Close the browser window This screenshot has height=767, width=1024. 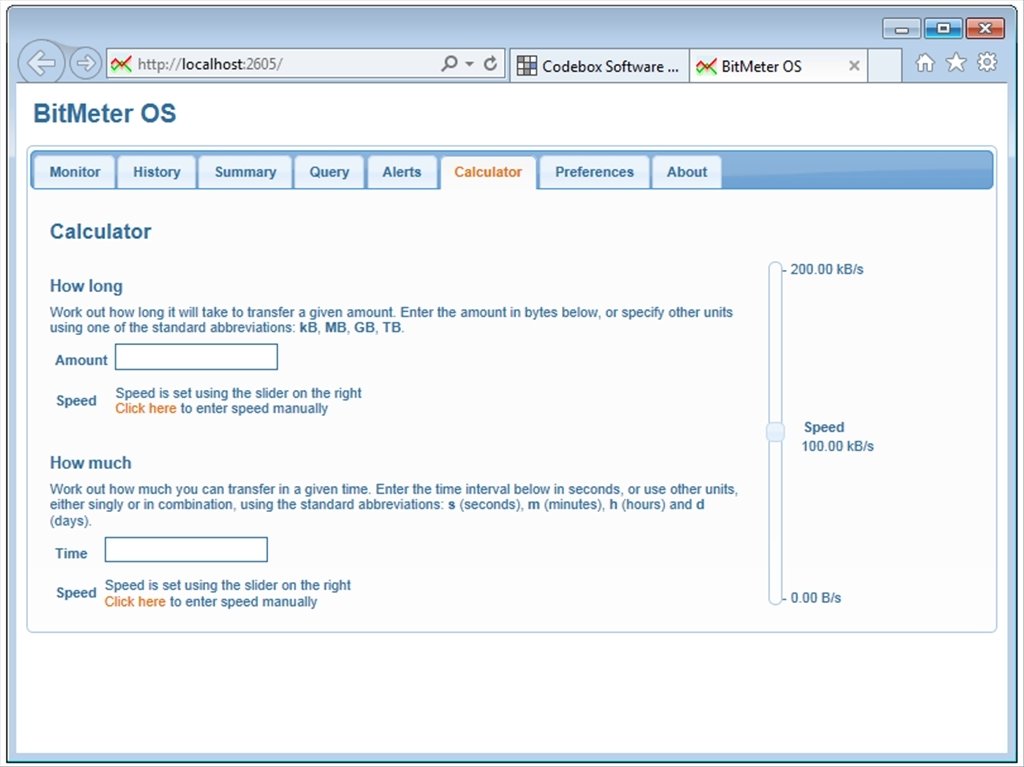click(985, 29)
